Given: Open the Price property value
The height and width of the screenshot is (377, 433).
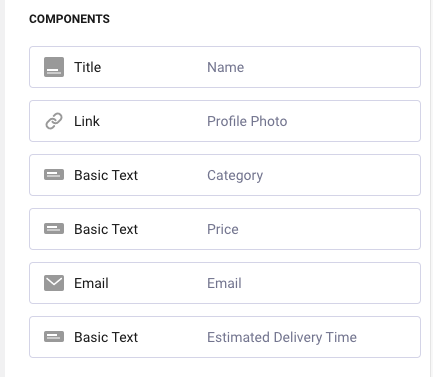Looking at the screenshot, I should 223,229.
